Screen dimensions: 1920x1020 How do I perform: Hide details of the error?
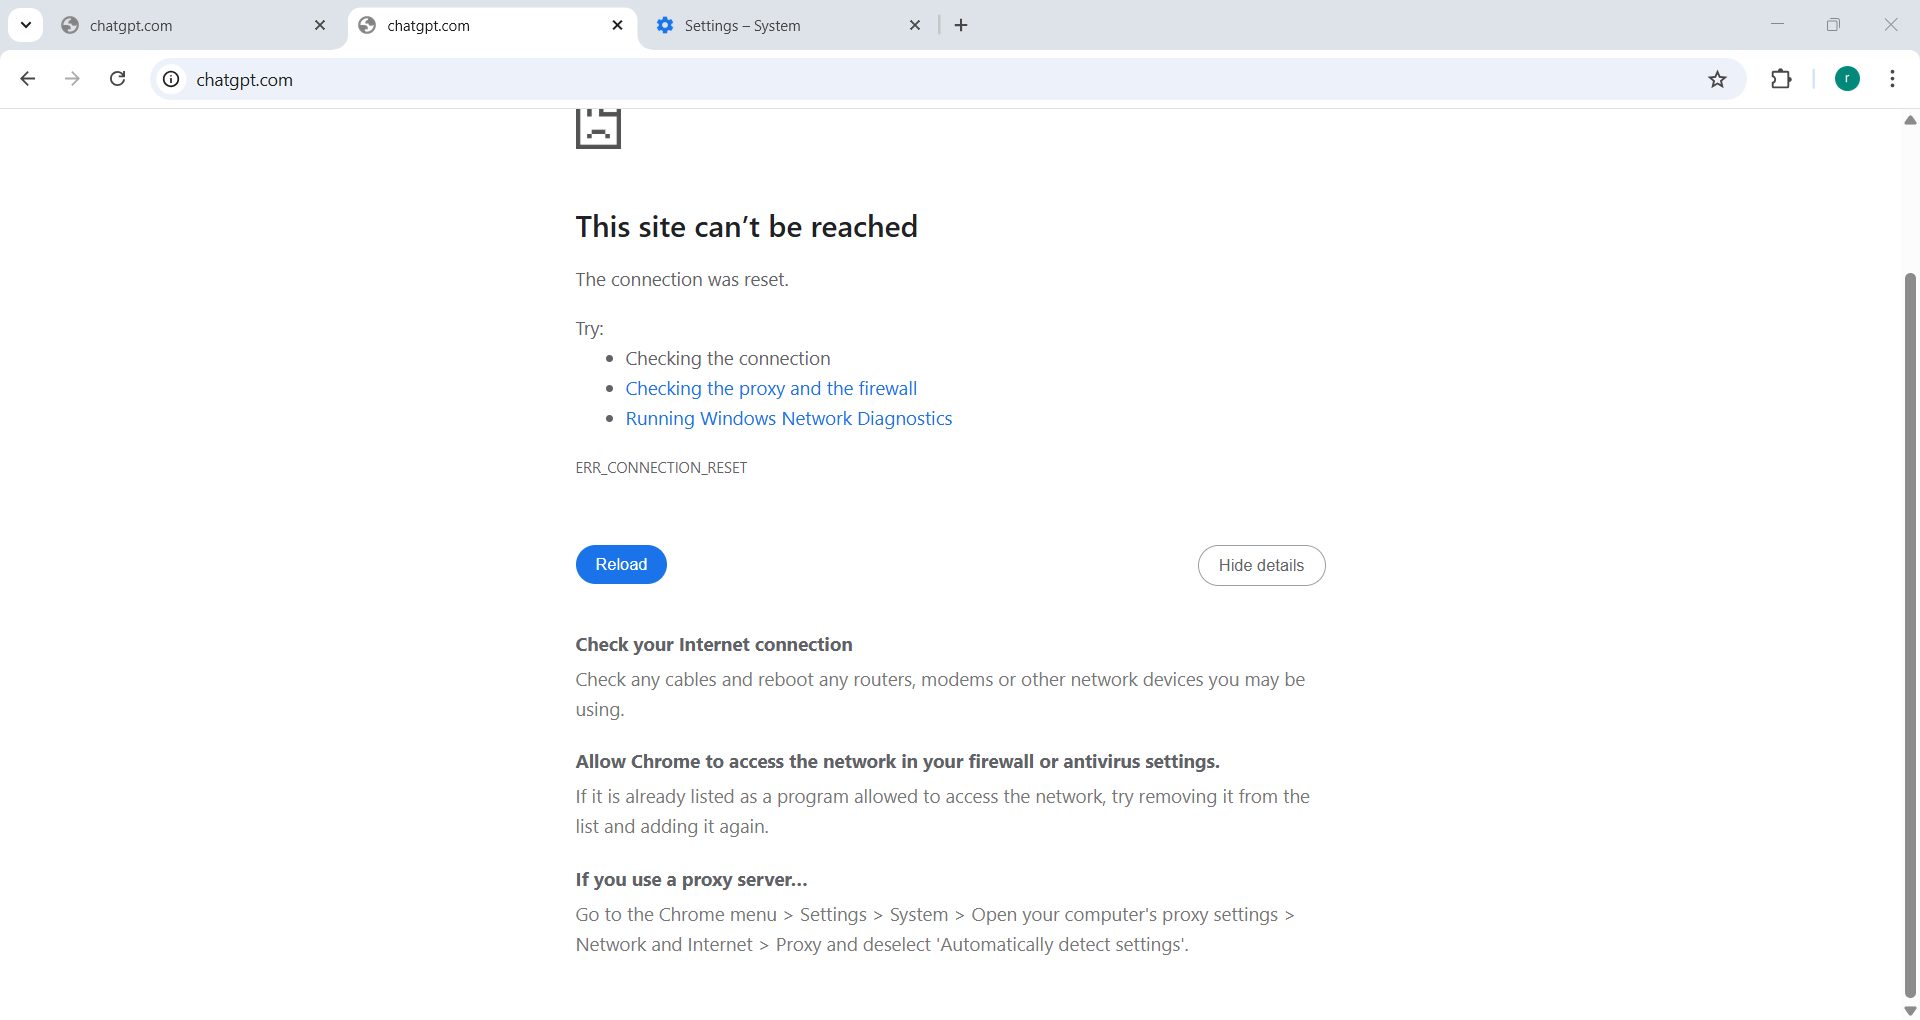pyautogui.click(x=1261, y=565)
